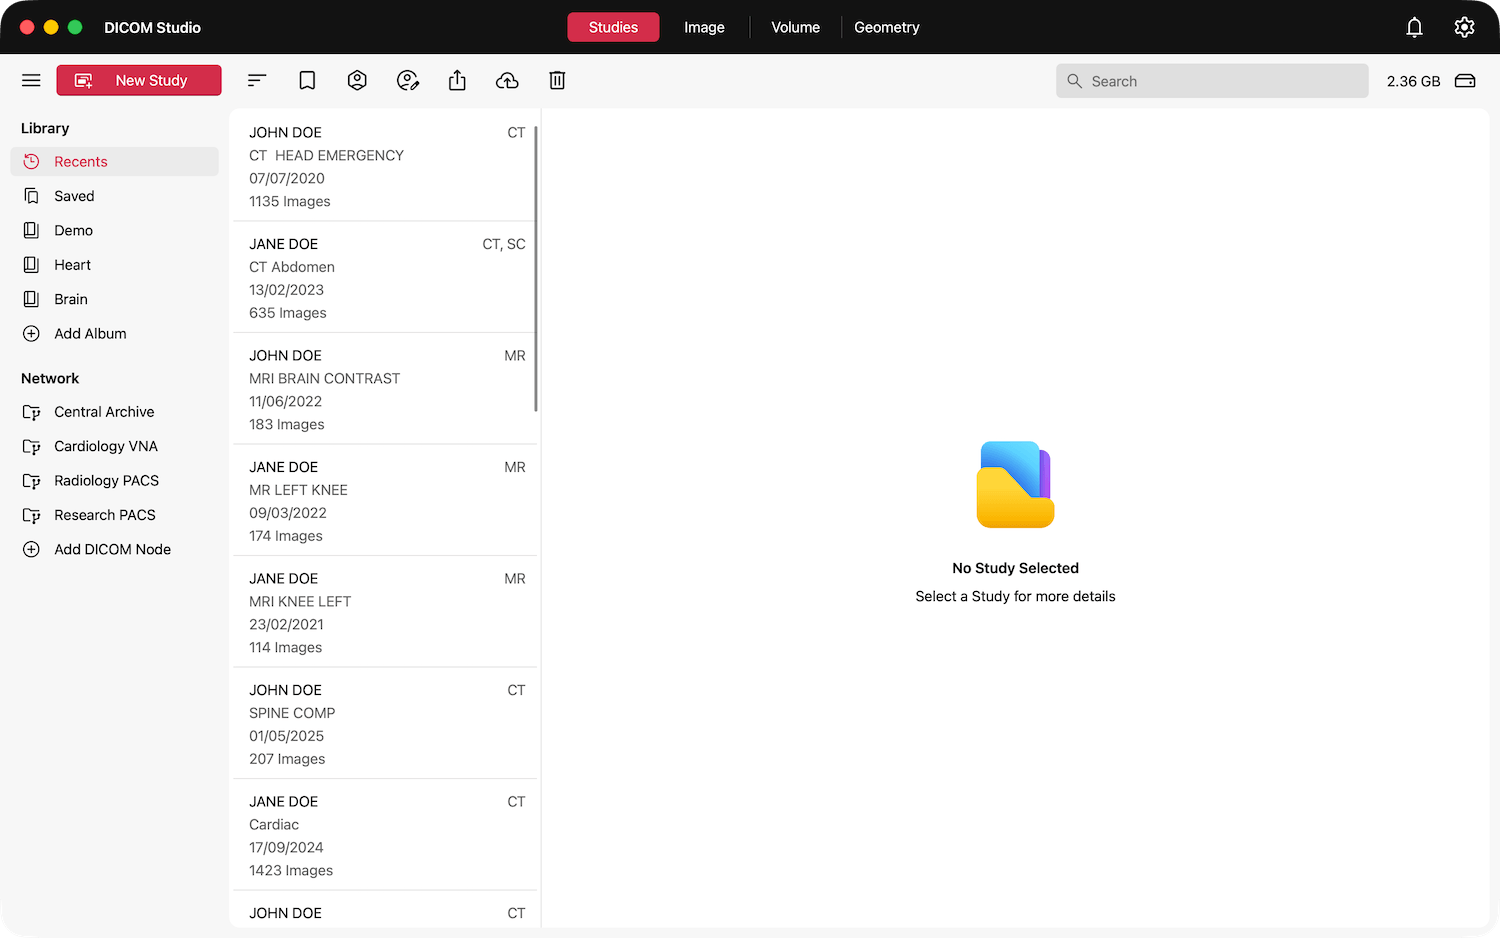Select the MR LEFT KNEE study

coord(385,500)
